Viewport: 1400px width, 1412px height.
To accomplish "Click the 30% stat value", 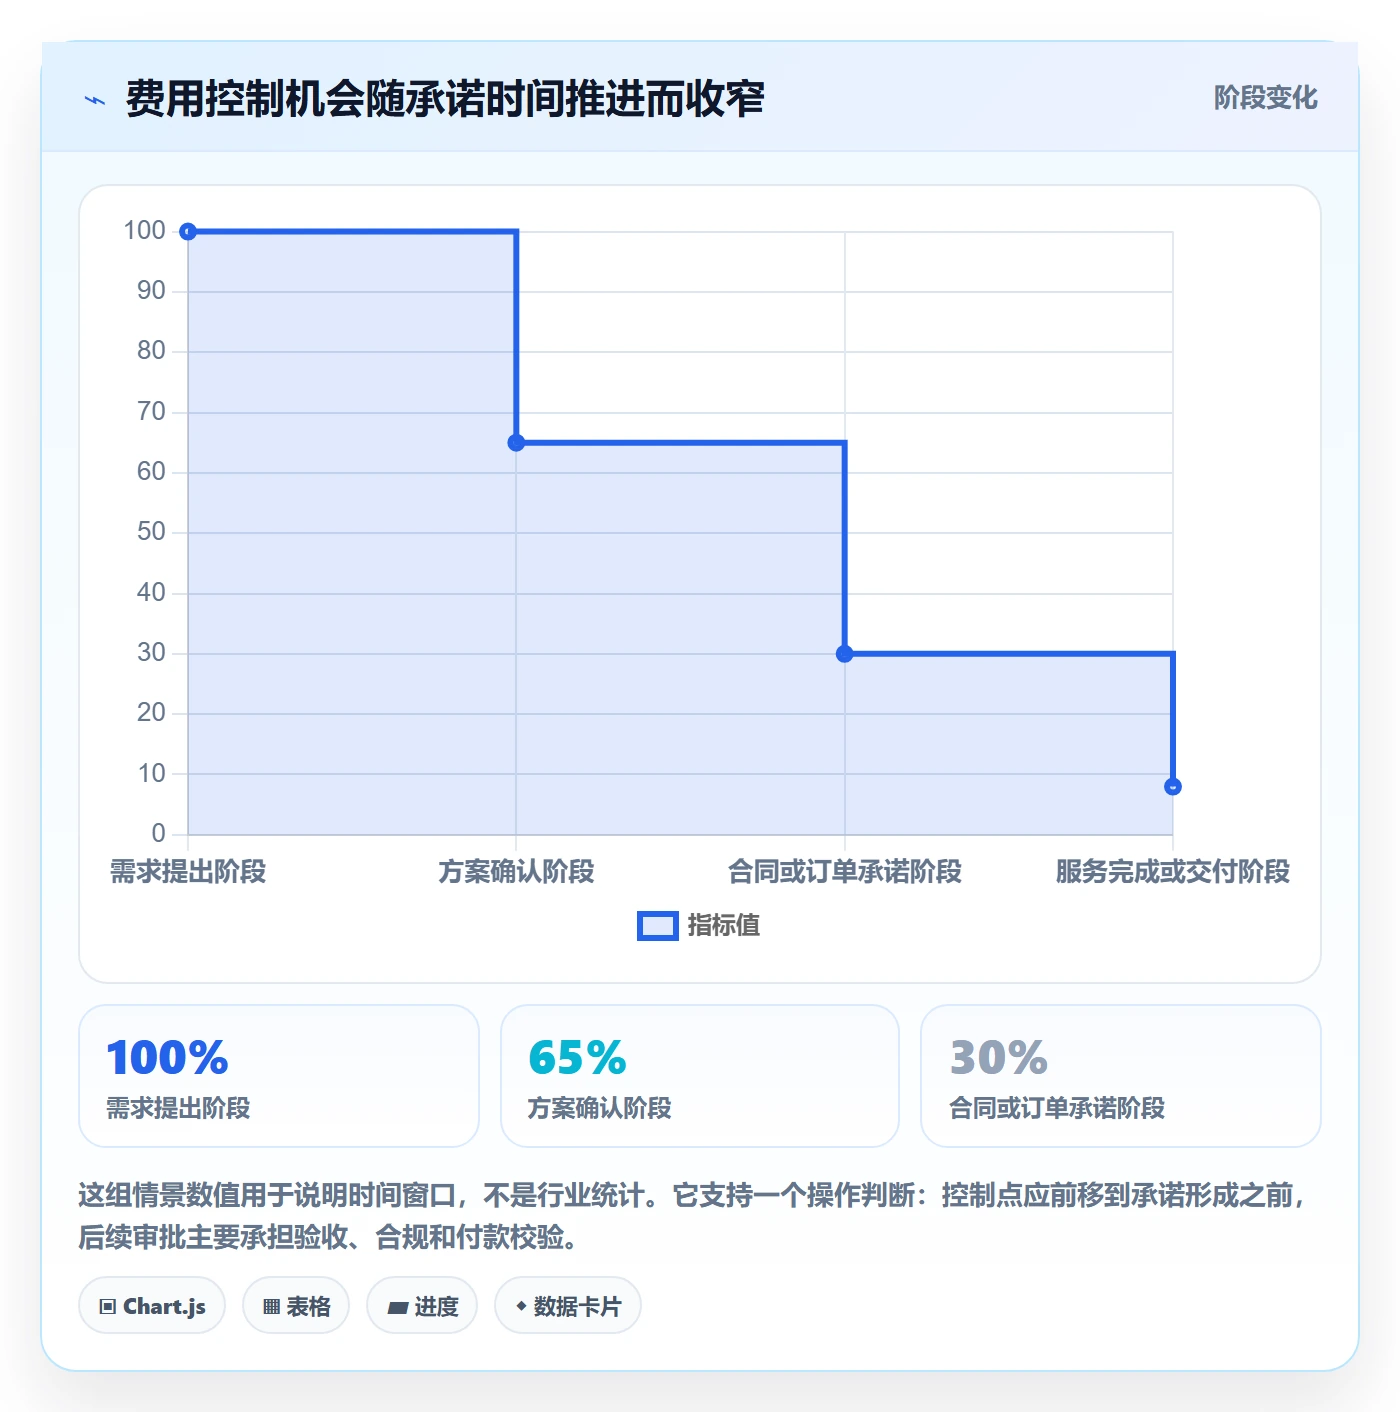I will (x=998, y=1058).
